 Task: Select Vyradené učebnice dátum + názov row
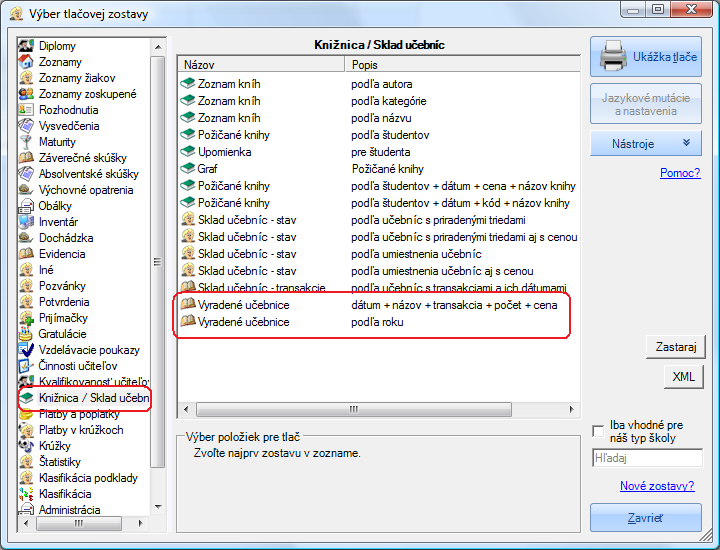tap(378, 305)
